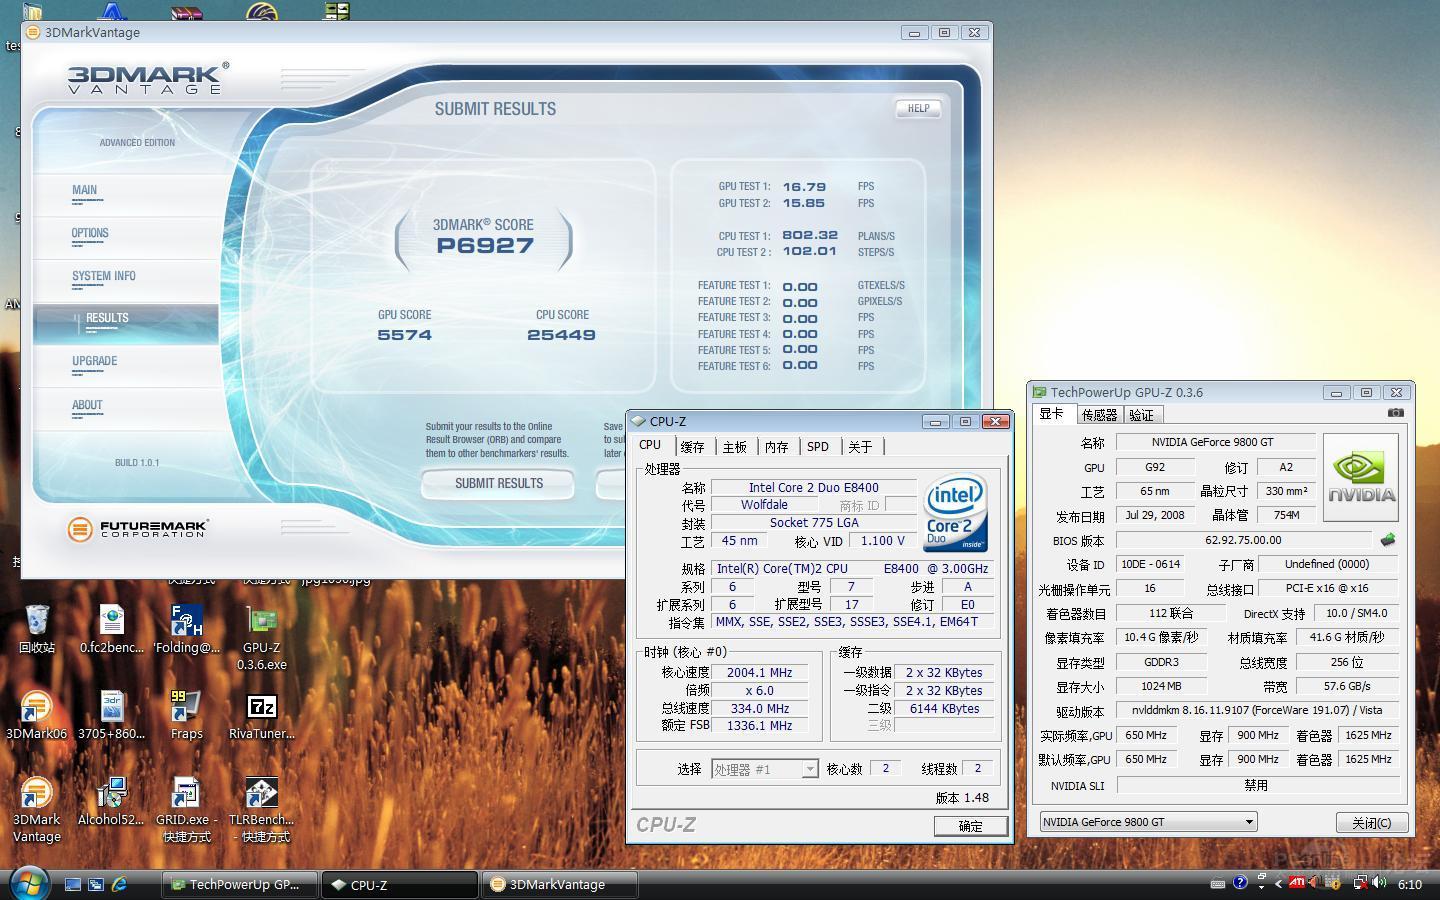
Task: Launch Internet Explorer from quick launch
Action: click(x=120, y=884)
